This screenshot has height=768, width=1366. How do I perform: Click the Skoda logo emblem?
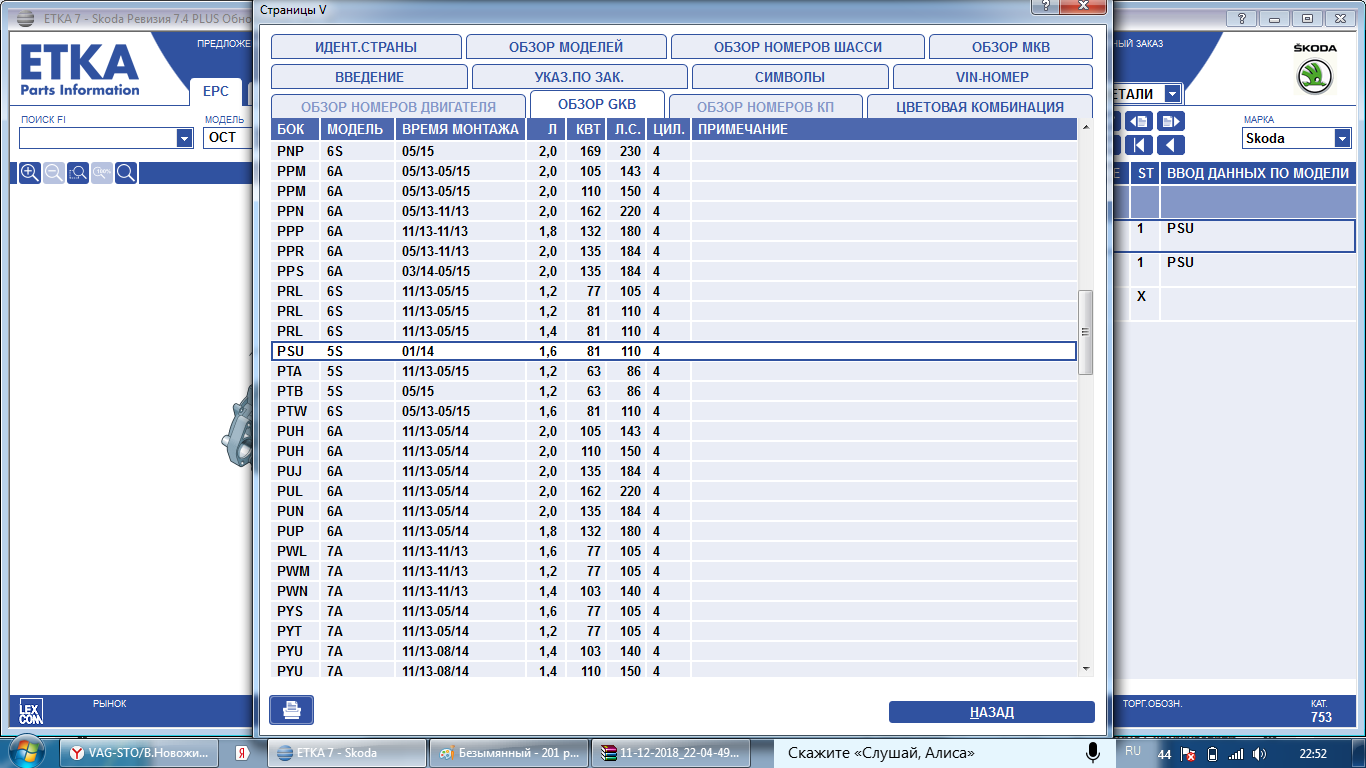[x=1313, y=77]
